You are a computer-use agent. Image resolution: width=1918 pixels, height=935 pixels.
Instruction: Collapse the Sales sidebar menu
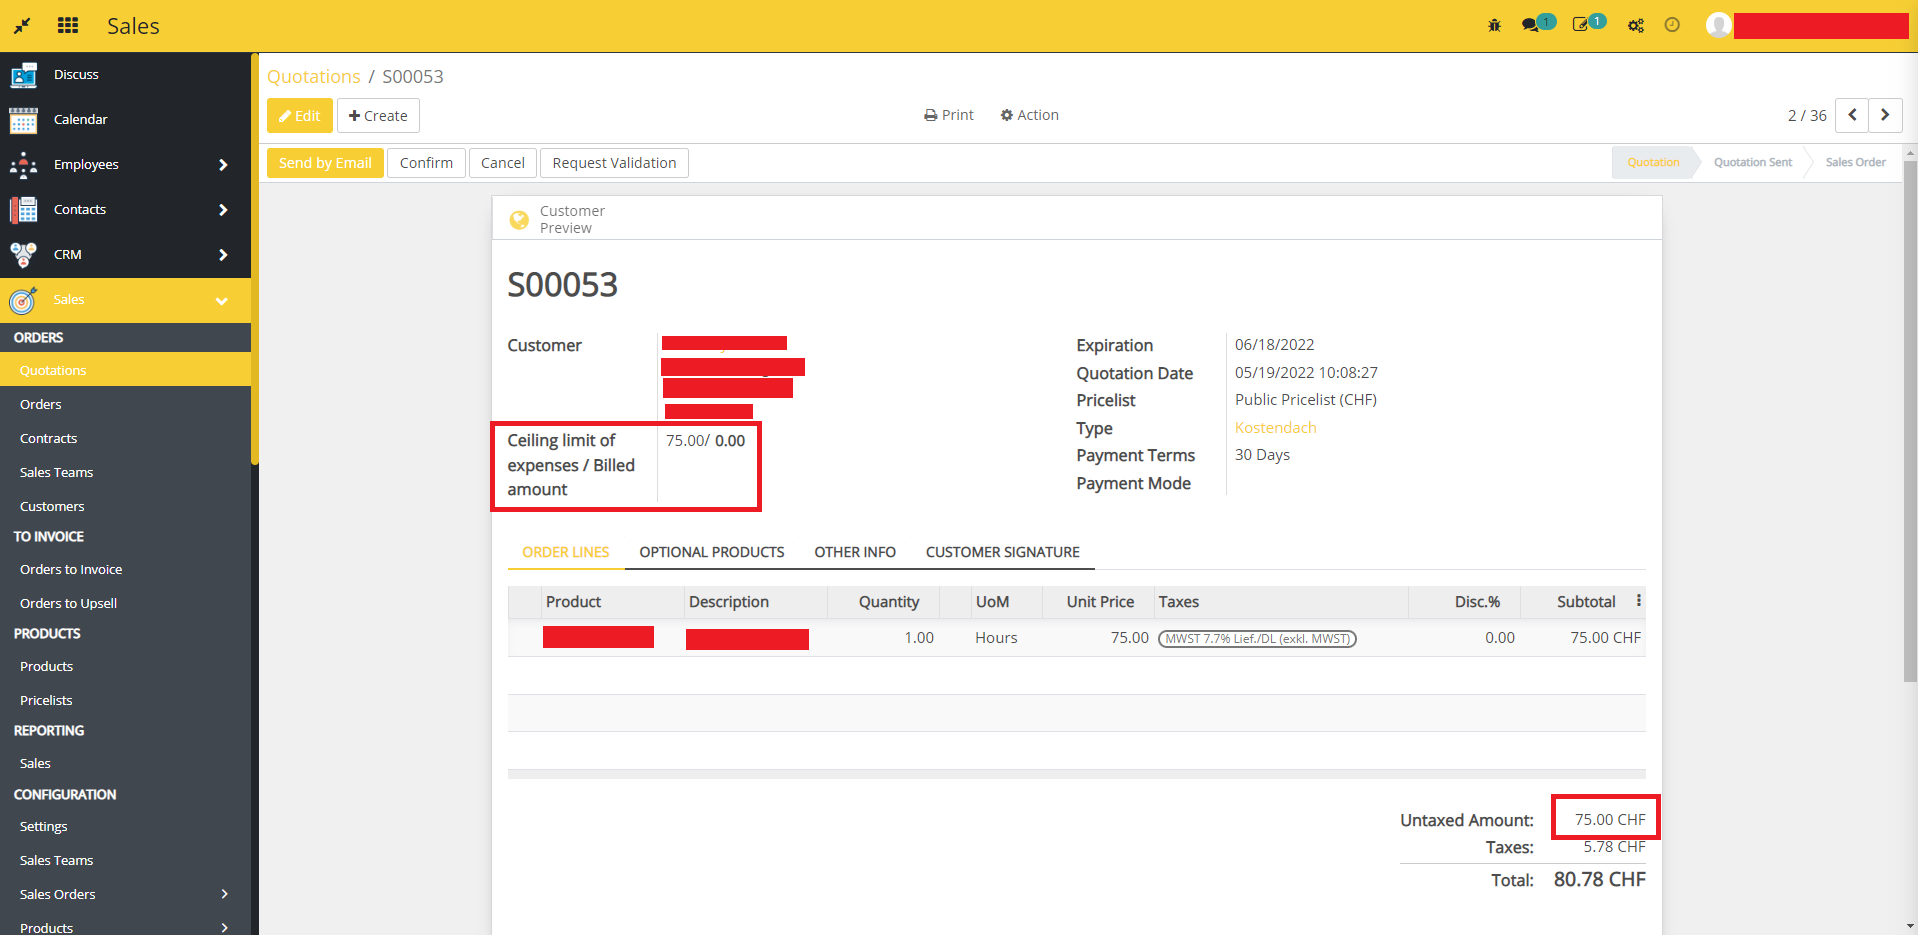point(222,300)
